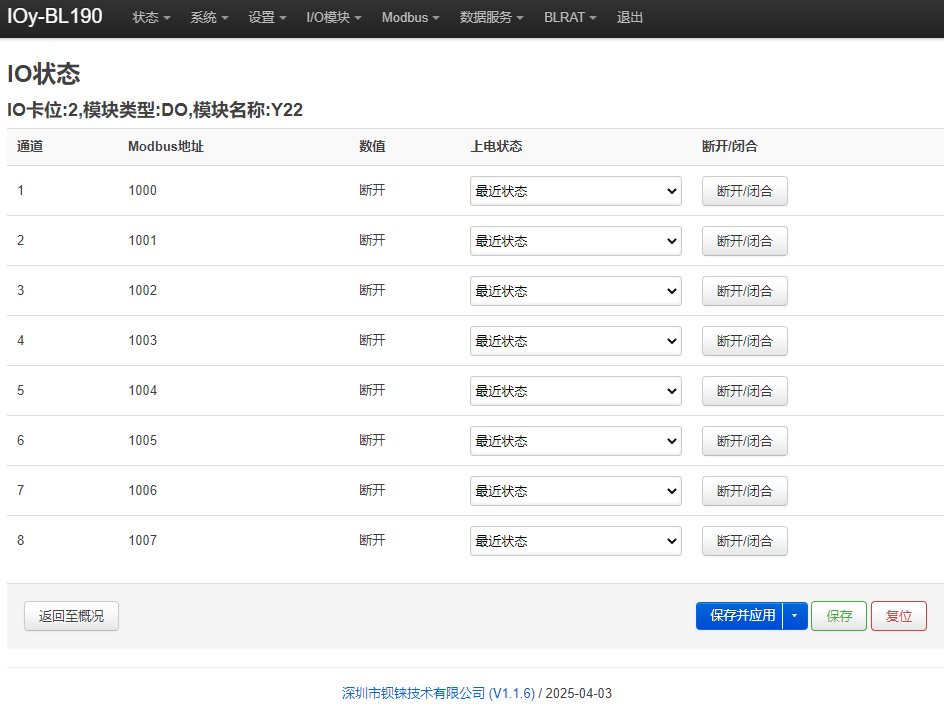The width and height of the screenshot is (944, 710).
Task: Click the 数值 column header
Action: [372, 146]
